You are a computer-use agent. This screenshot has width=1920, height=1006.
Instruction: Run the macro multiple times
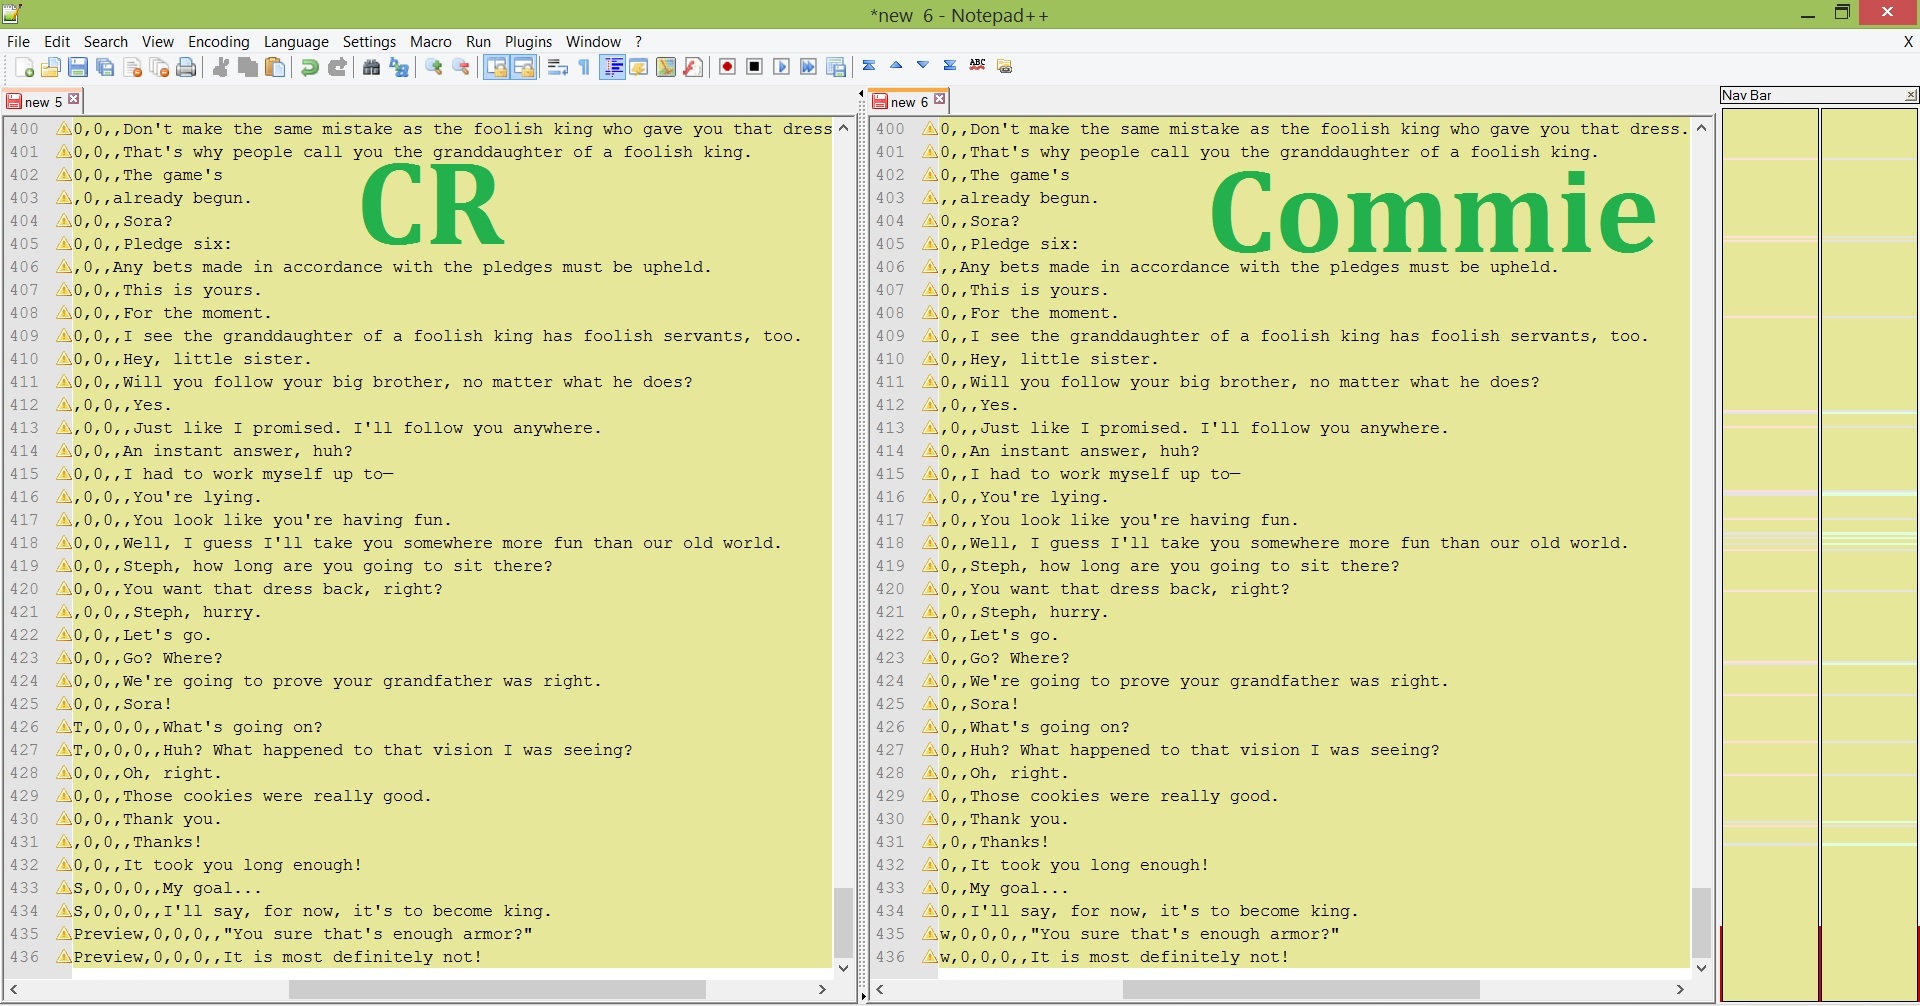pos(809,67)
